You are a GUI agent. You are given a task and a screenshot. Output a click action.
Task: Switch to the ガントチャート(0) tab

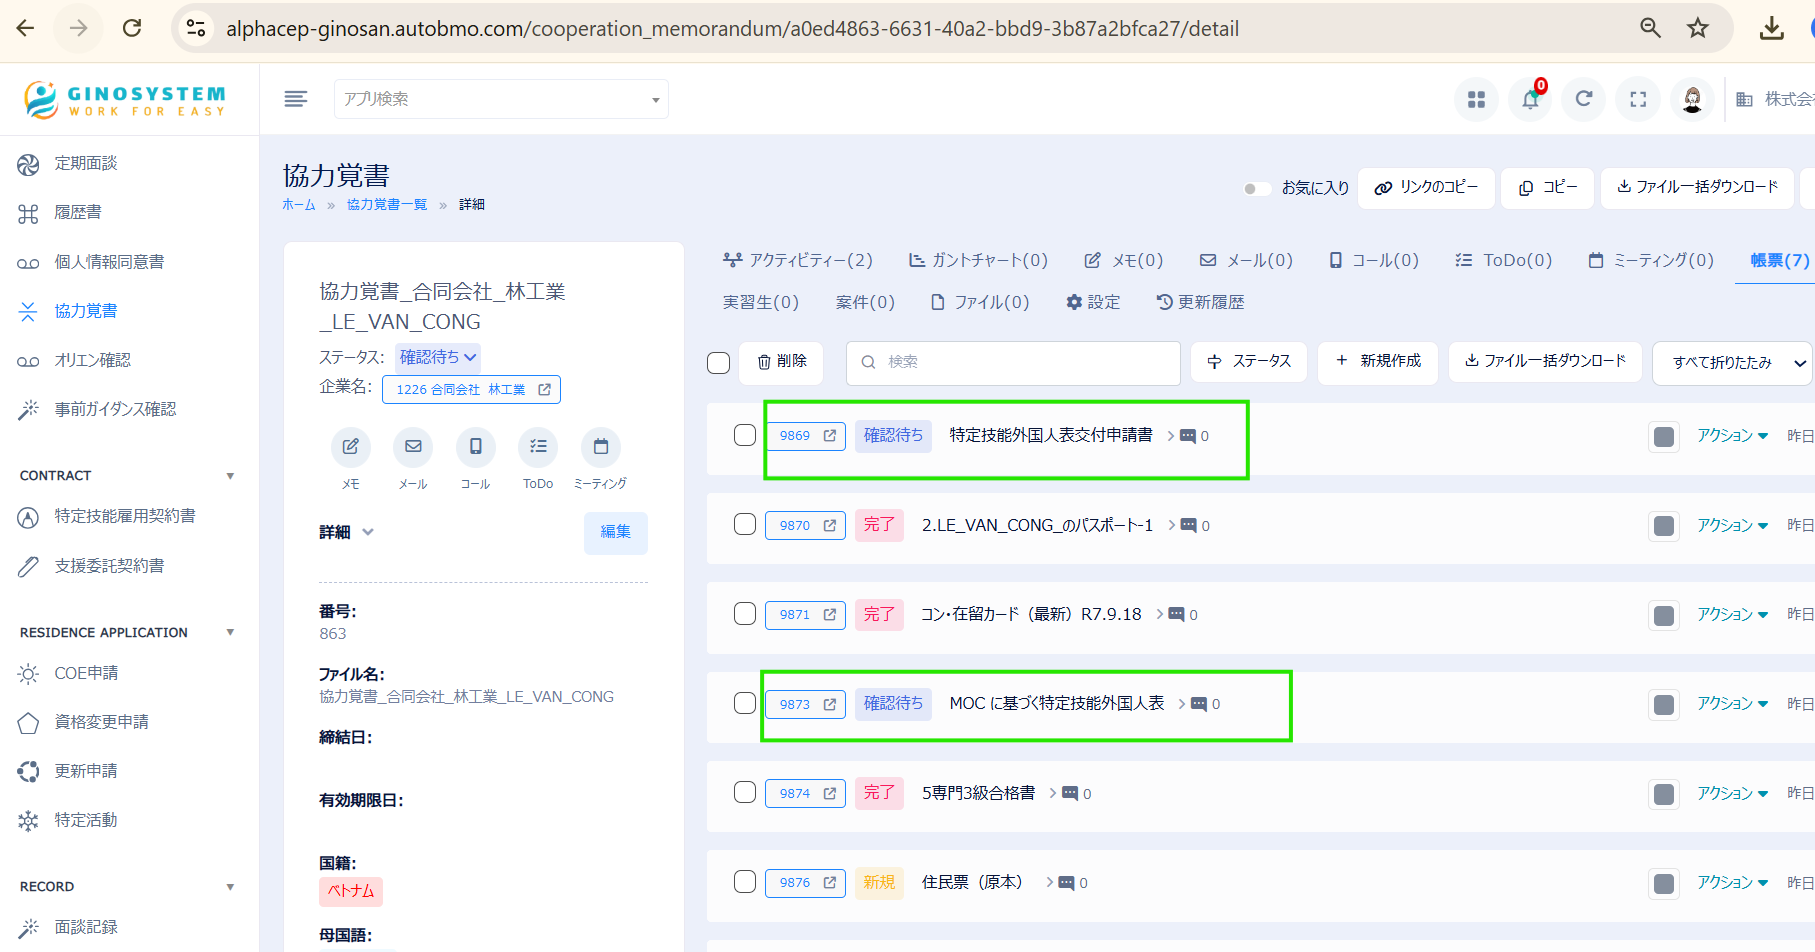(x=978, y=260)
